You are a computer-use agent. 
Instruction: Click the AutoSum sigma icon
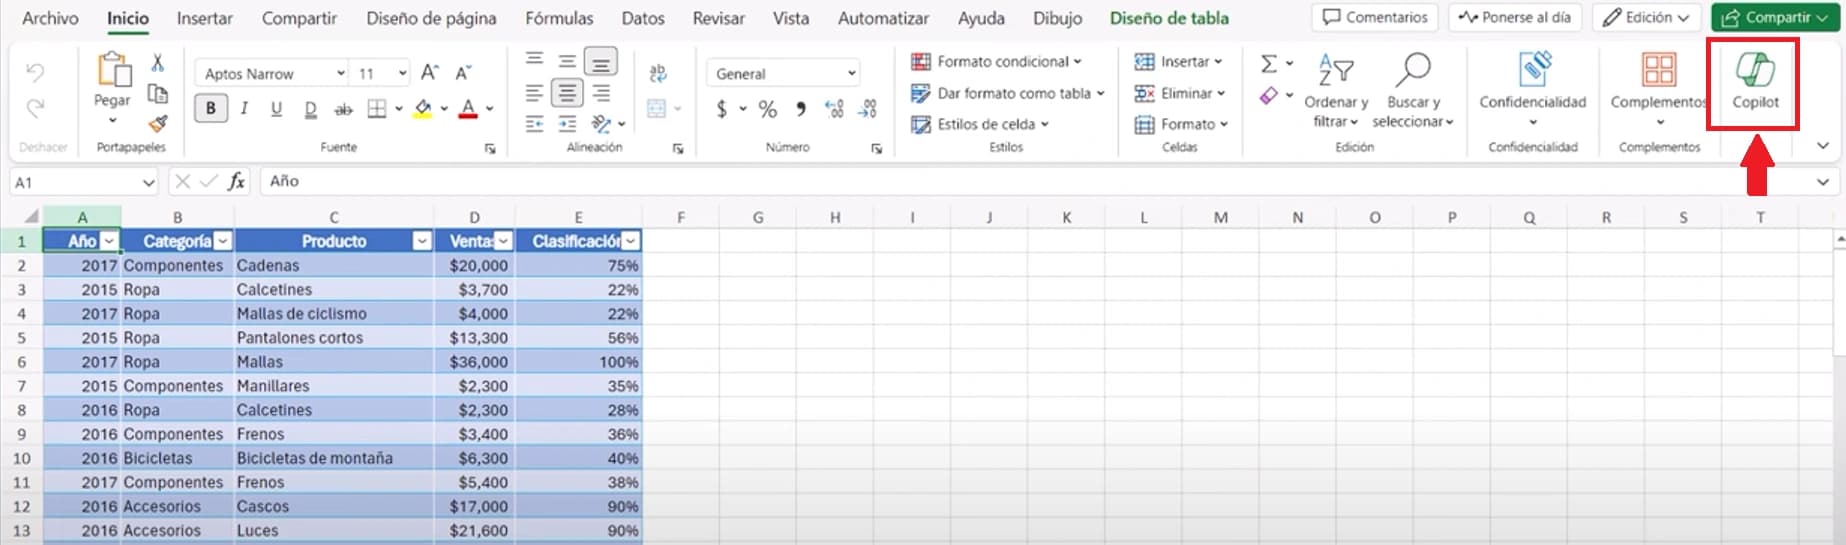tap(1268, 64)
